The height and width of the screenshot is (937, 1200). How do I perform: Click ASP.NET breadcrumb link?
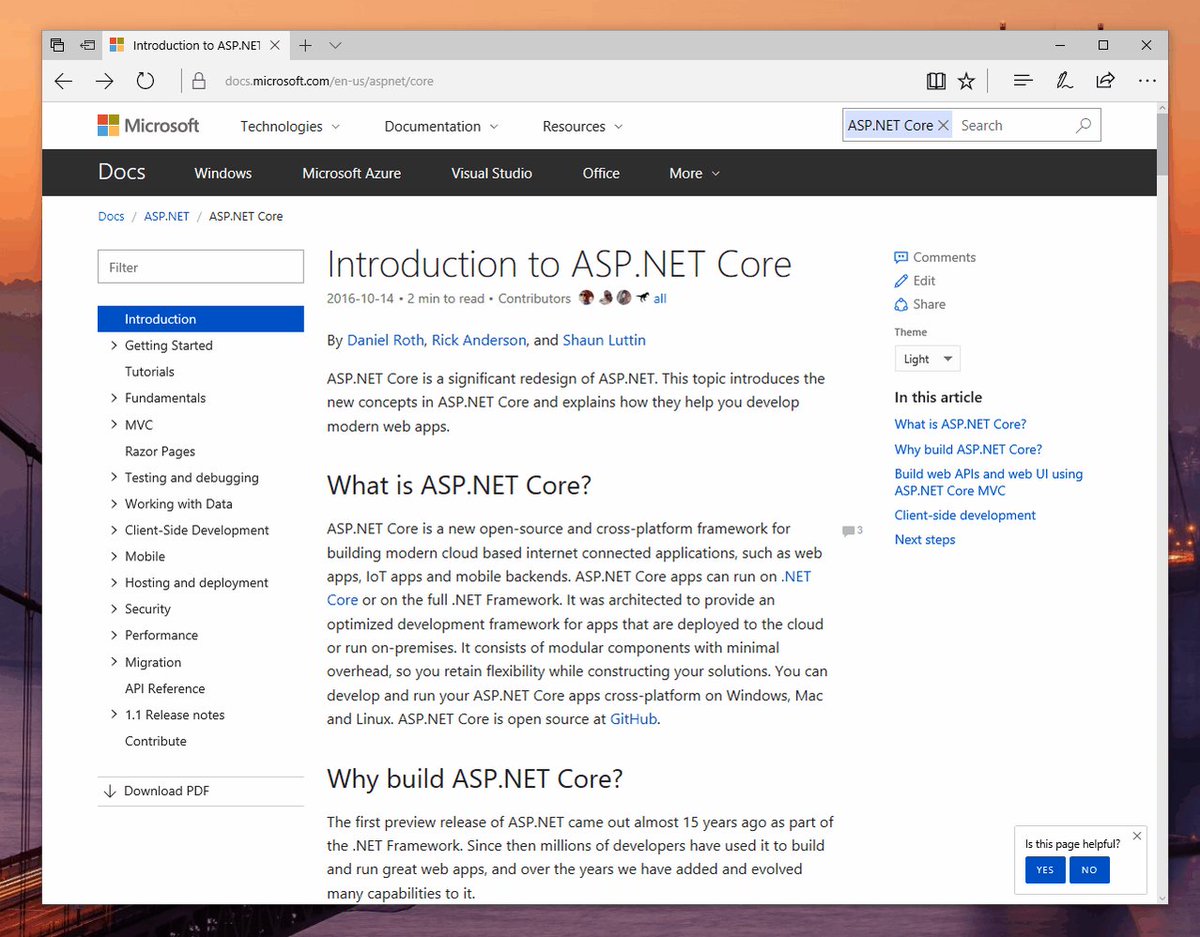[166, 216]
